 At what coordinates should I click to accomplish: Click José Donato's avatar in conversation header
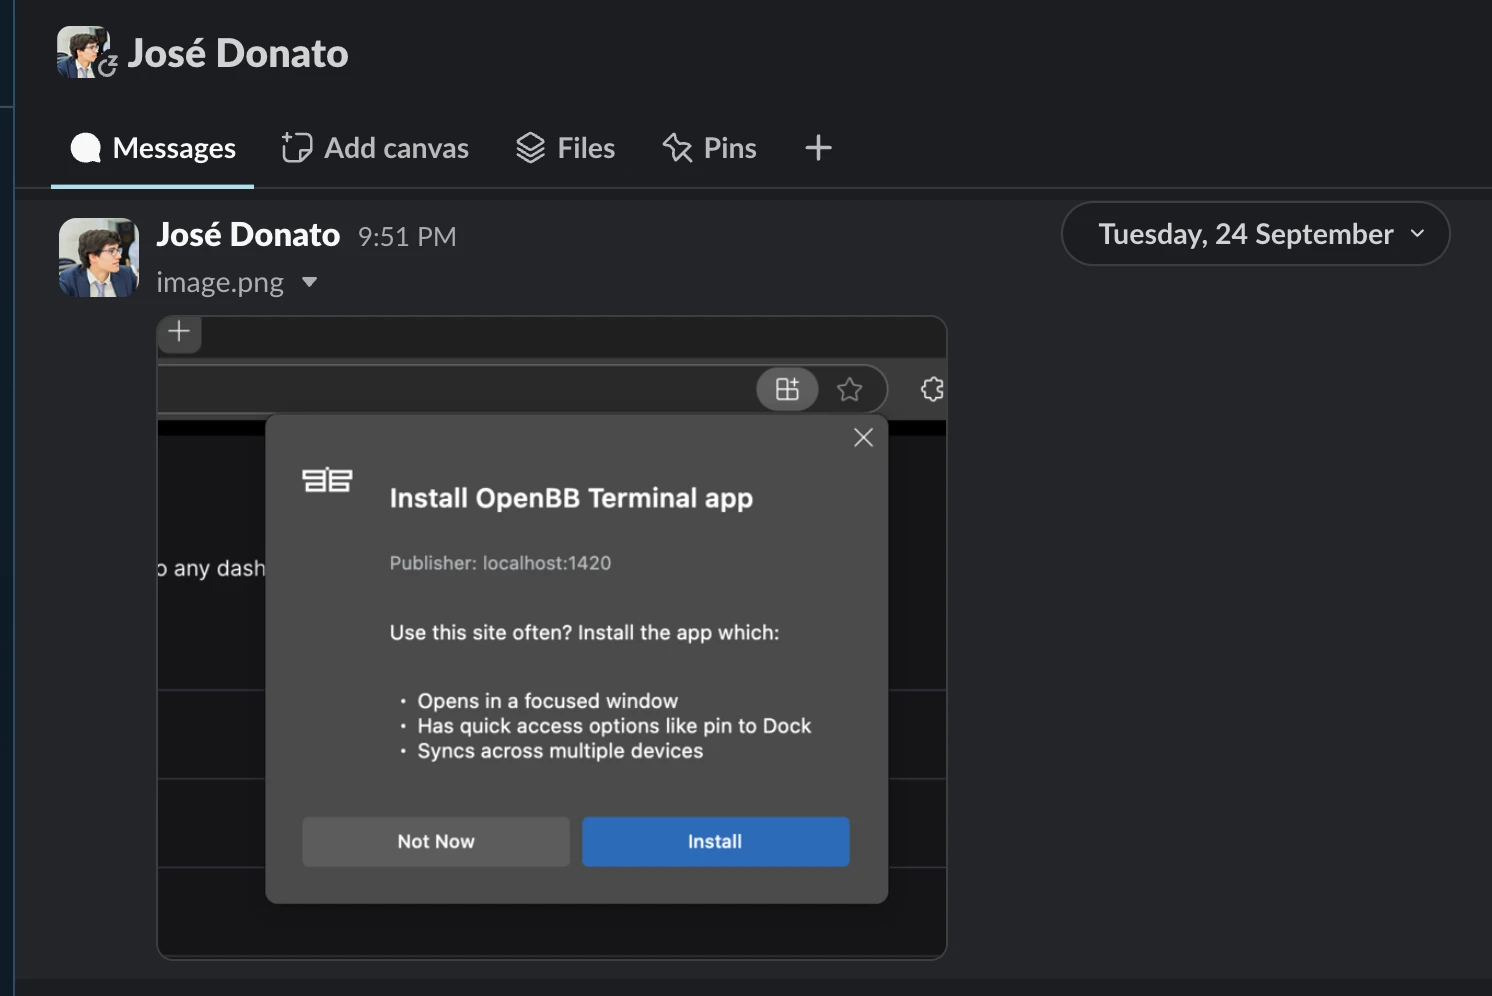[x=82, y=52]
